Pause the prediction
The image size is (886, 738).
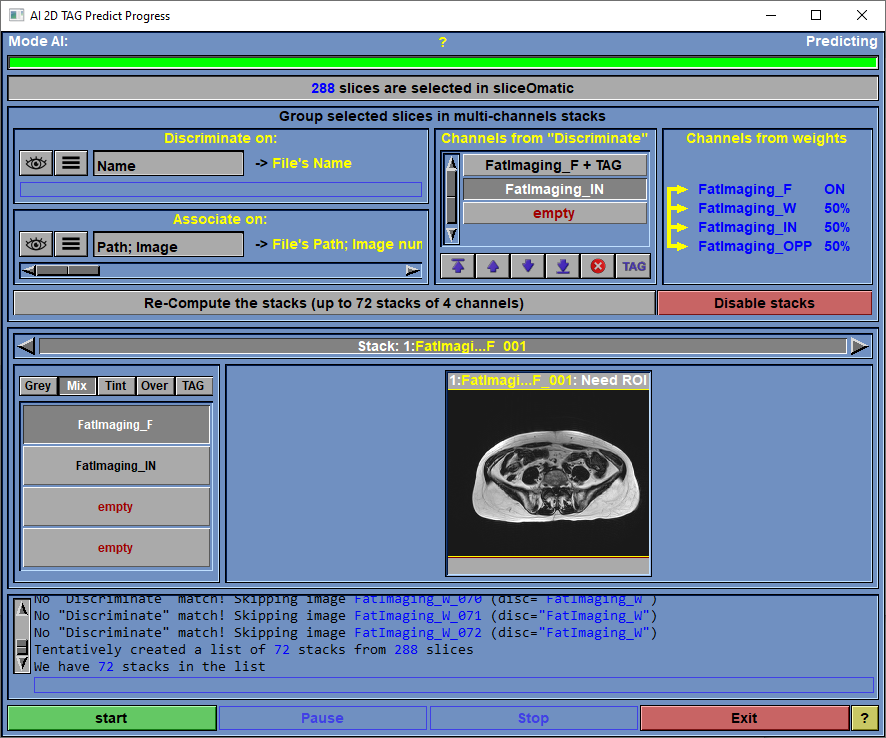(x=323, y=718)
